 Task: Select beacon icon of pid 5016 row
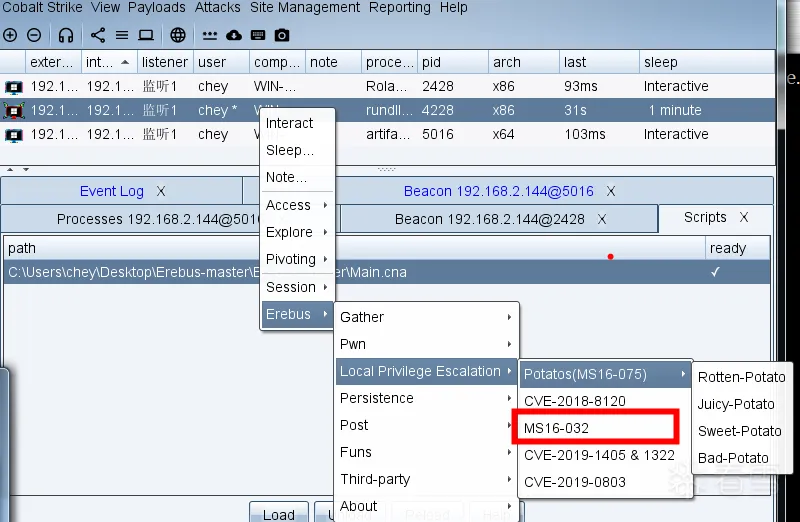click(x=13, y=135)
